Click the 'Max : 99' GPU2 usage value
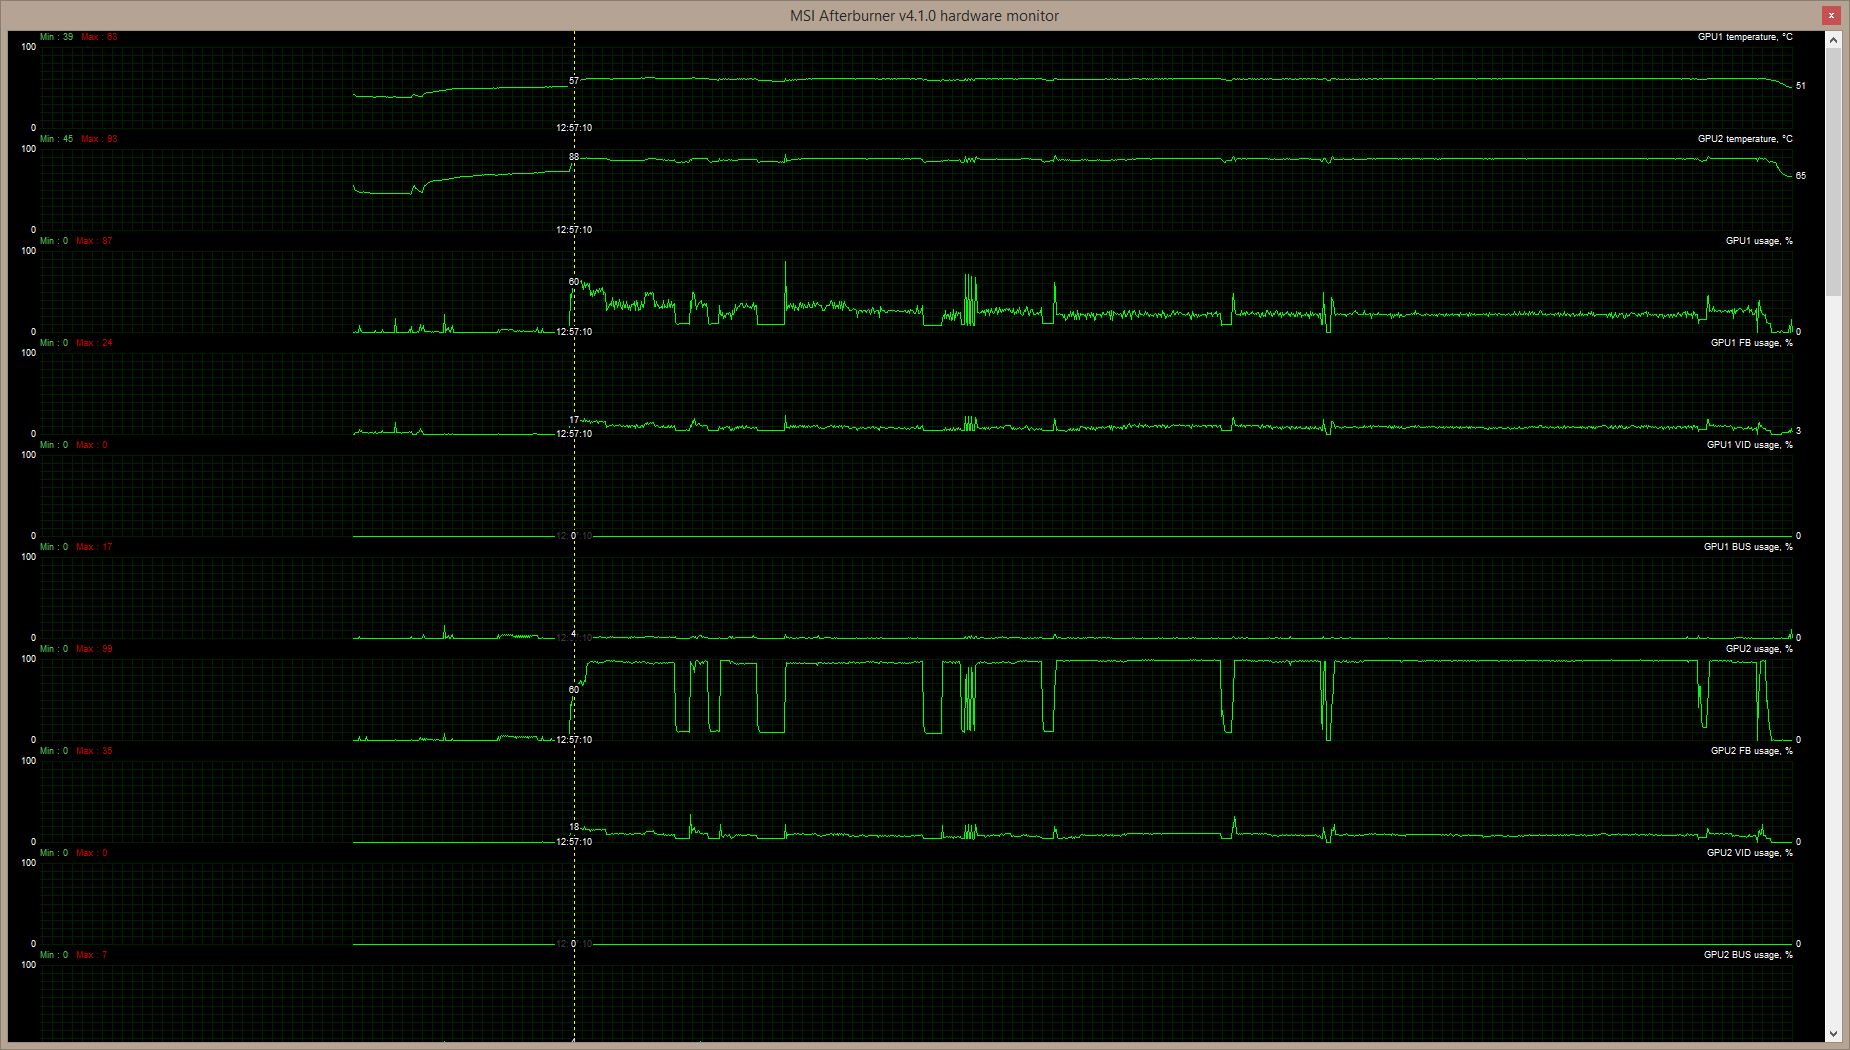Viewport: 1850px width, 1050px height. point(94,649)
